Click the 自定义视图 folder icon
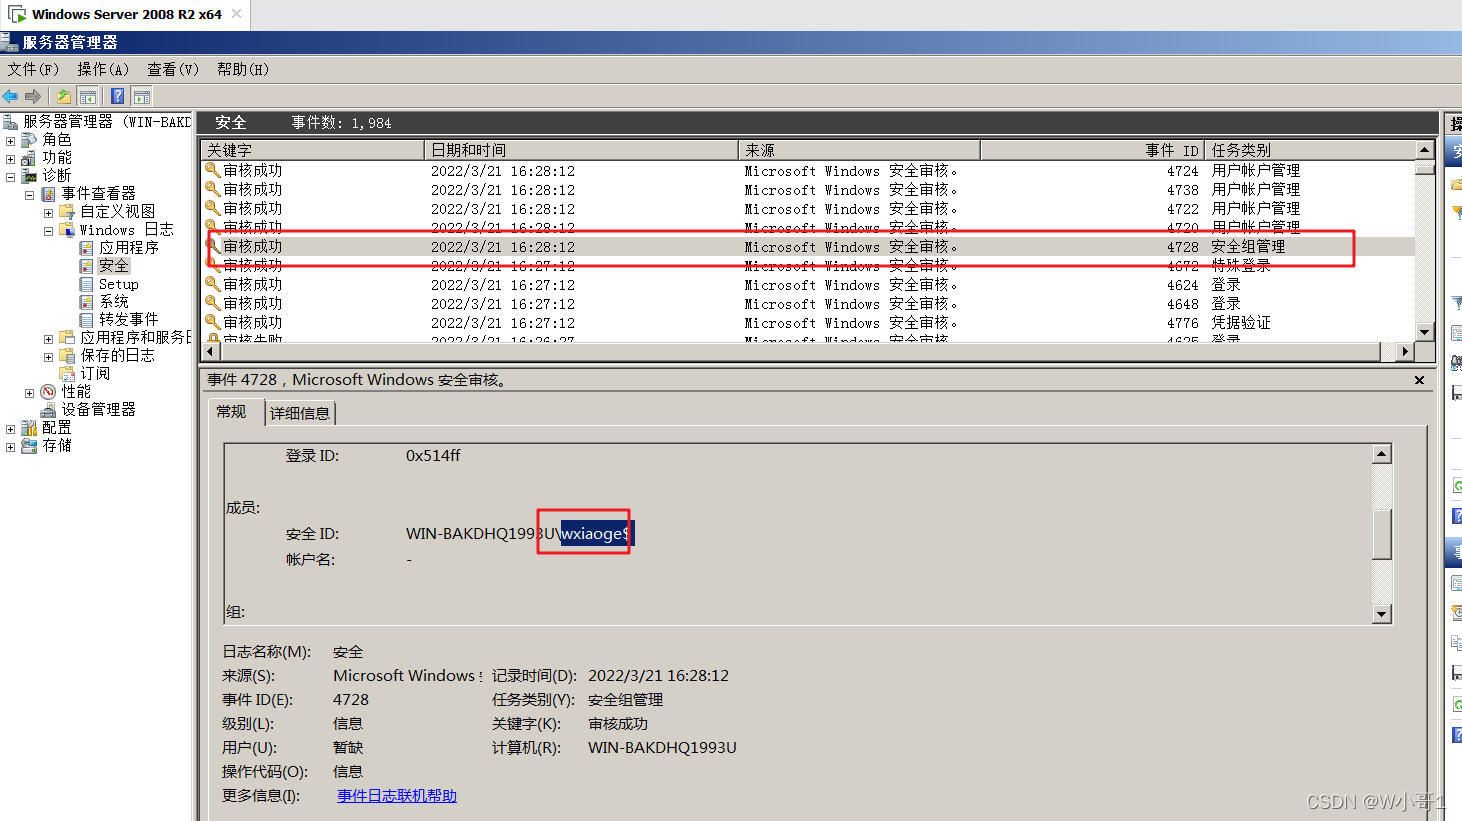 tap(67, 212)
